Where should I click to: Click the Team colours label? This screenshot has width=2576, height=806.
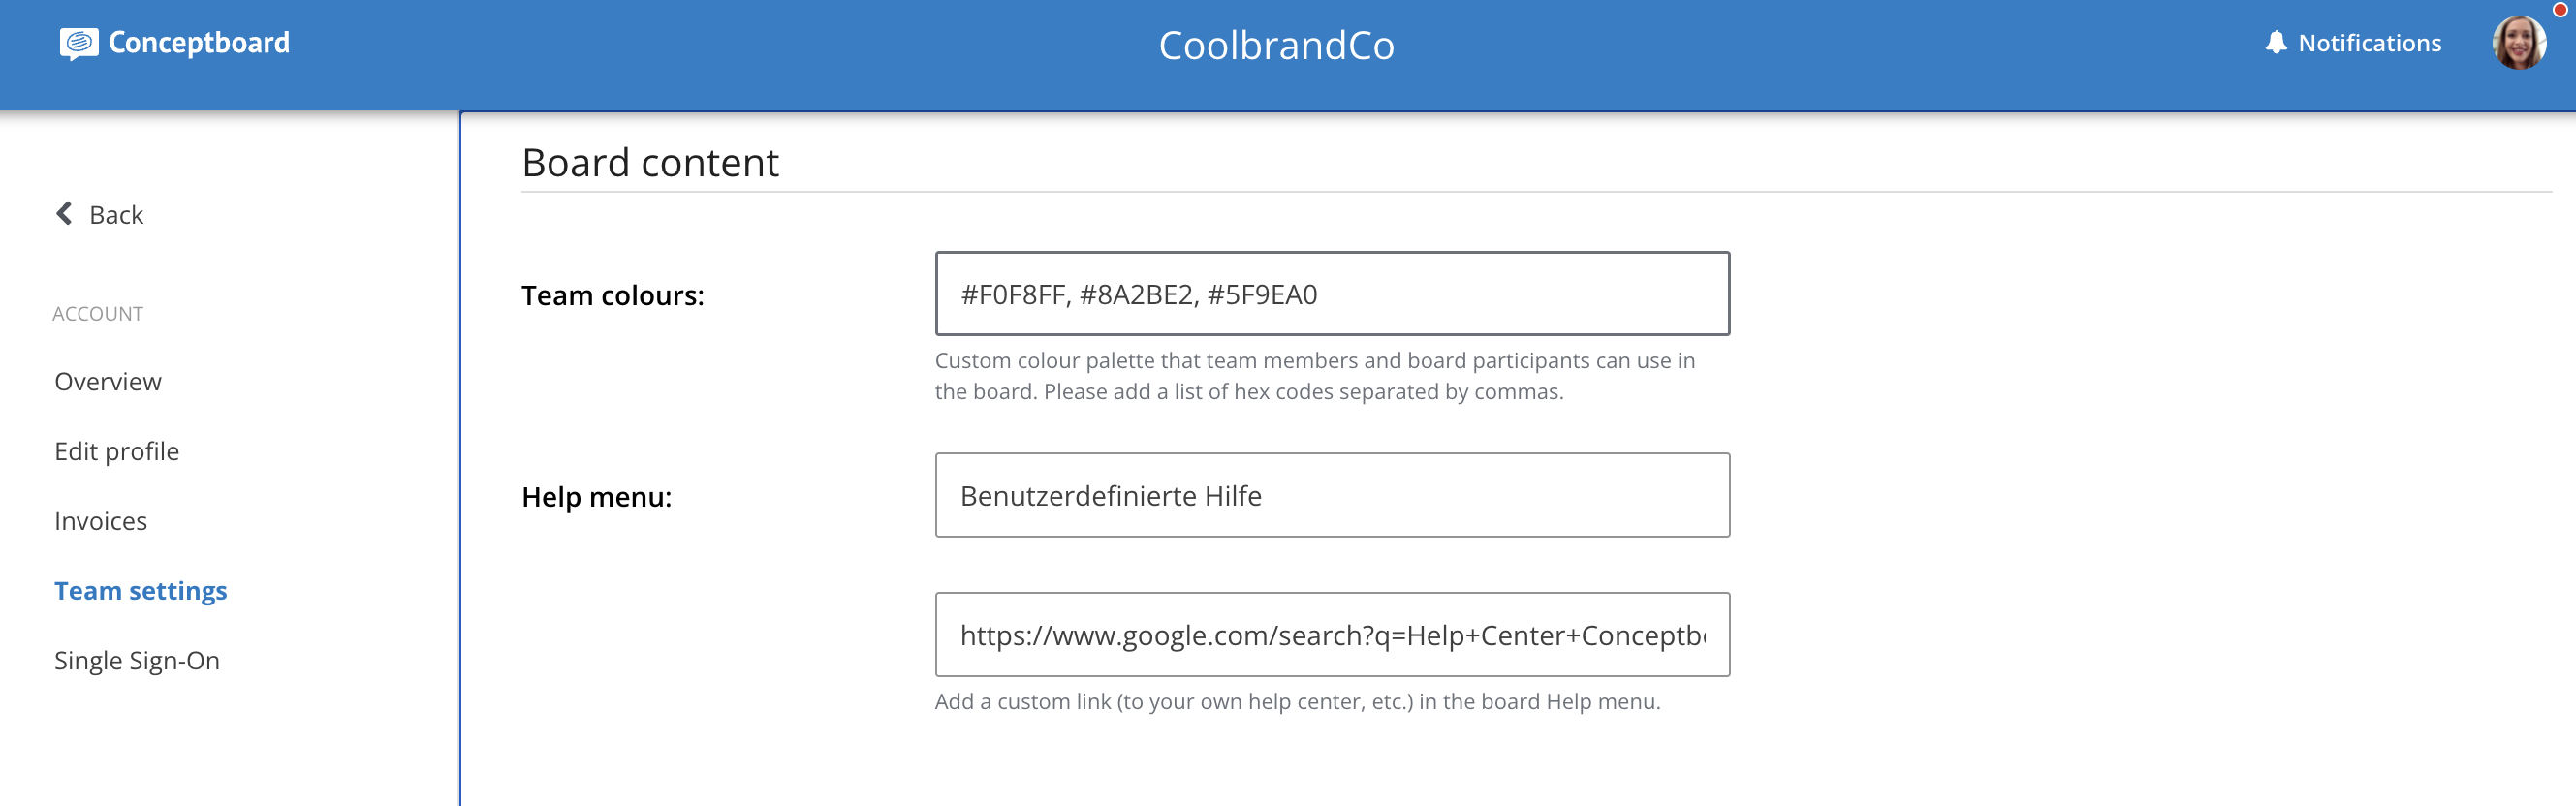tap(613, 296)
